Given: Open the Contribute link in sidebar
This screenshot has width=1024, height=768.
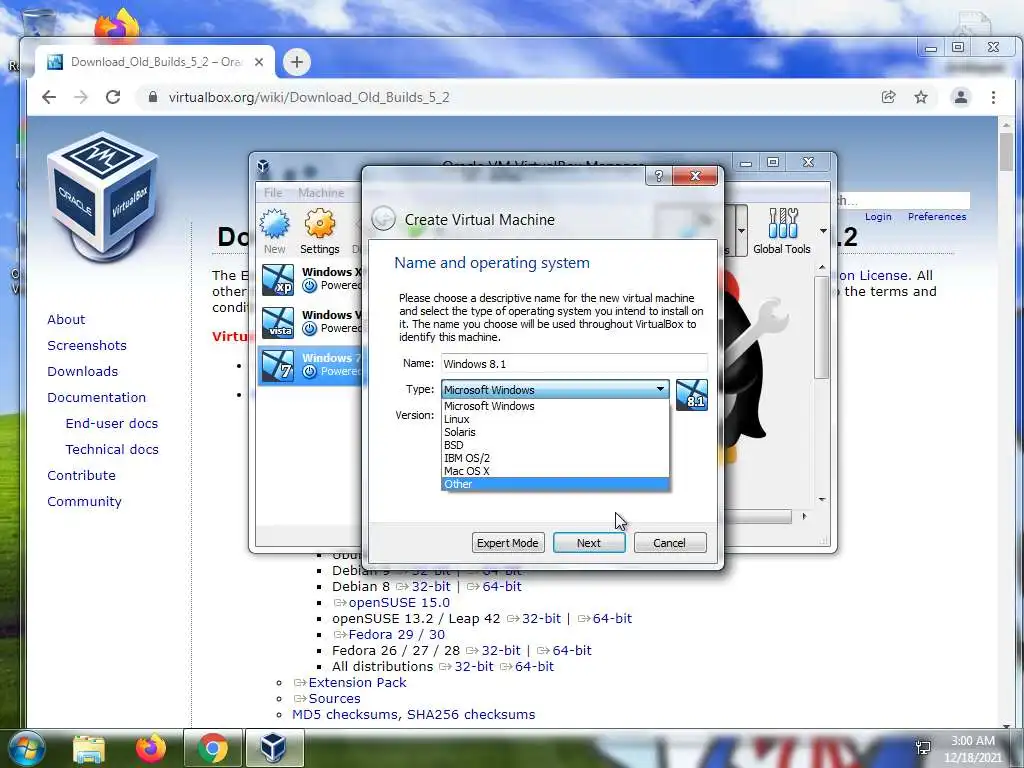Looking at the screenshot, I should (x=81, y=475).
